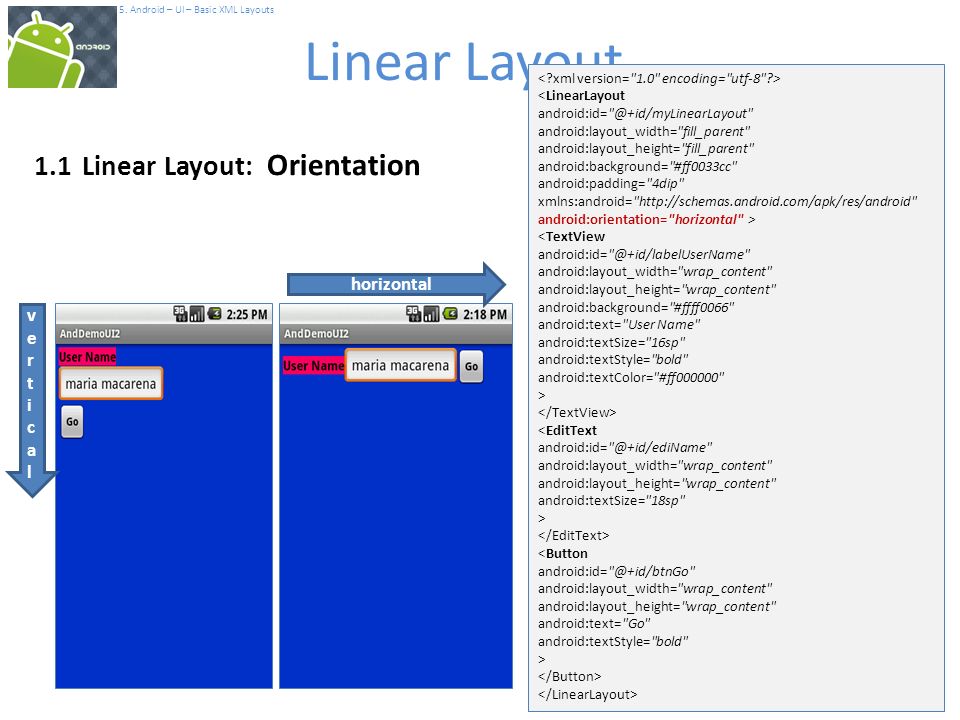Click the 2:18 PM clock text
The width and height of the screenshot is (960, 720).
point(485,315)
